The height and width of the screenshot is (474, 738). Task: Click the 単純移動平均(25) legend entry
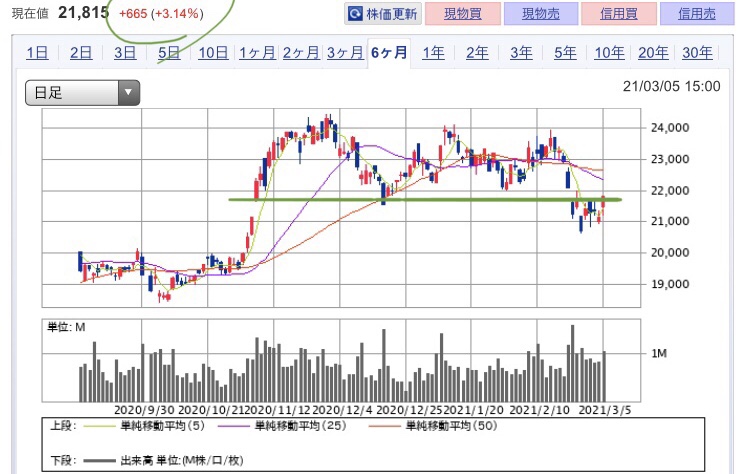tap(300, 426)
